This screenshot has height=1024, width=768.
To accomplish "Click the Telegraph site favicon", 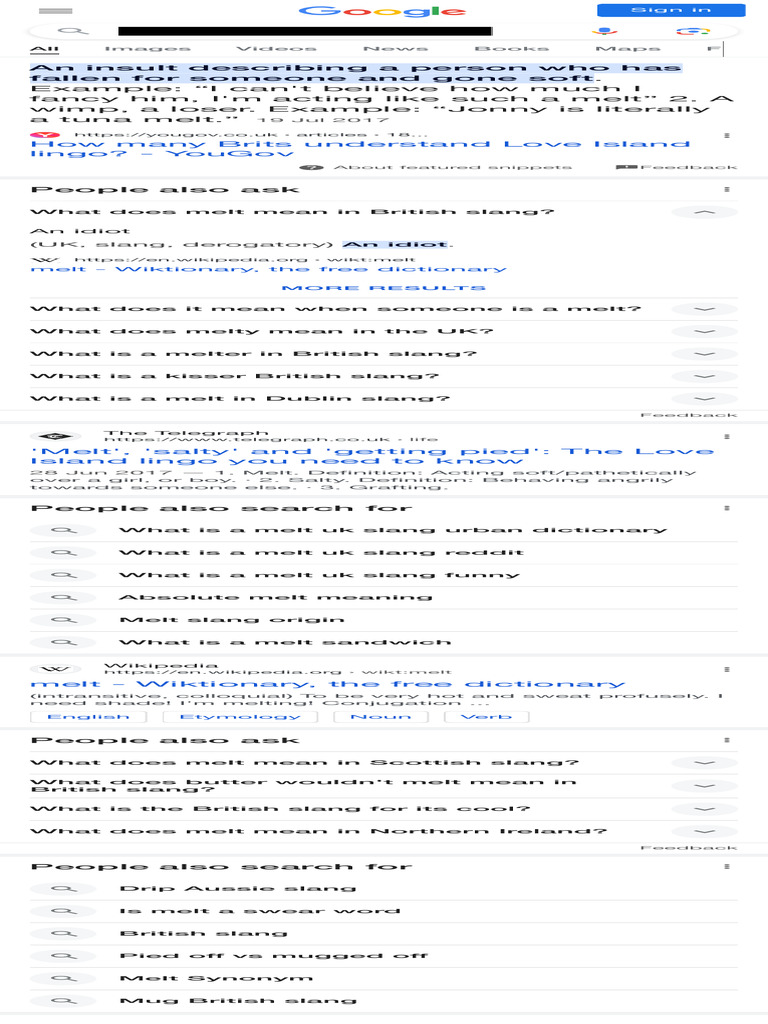I will point(56,436).
